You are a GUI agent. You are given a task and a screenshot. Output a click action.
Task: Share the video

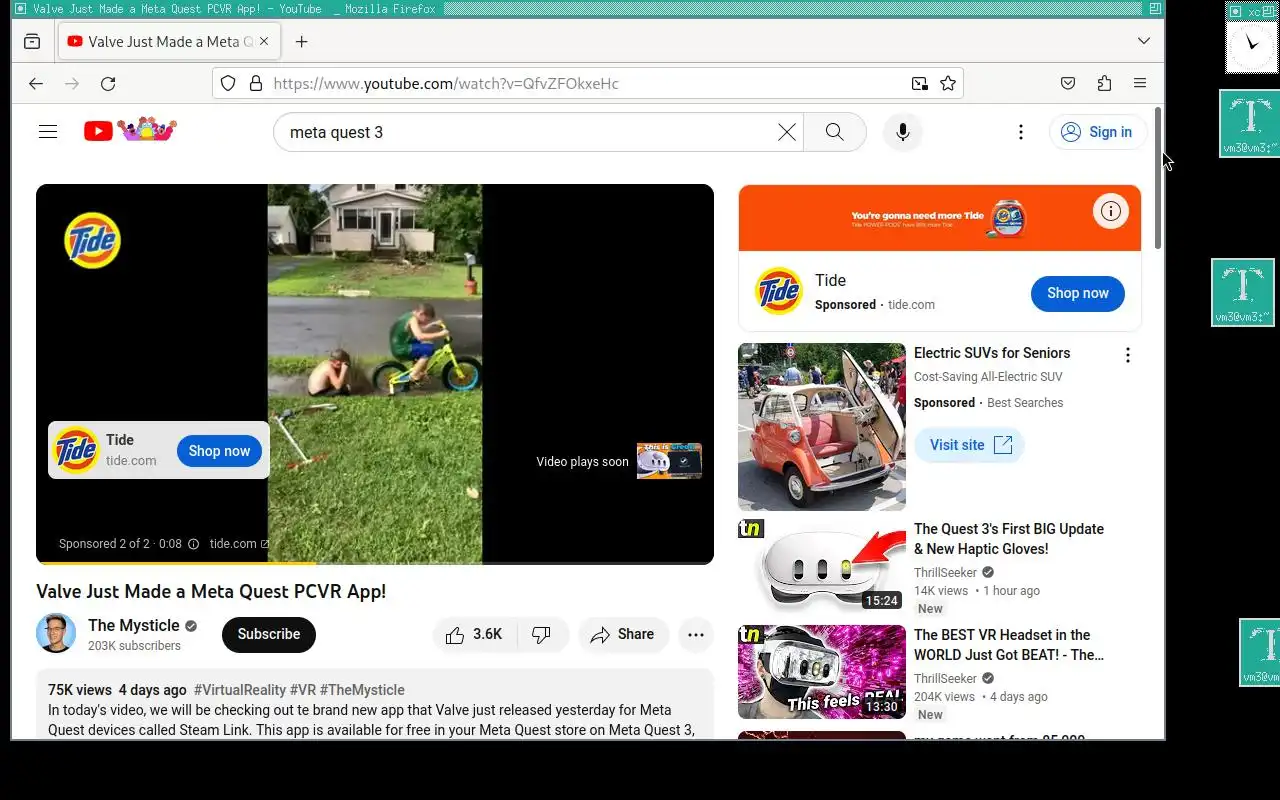622,635
